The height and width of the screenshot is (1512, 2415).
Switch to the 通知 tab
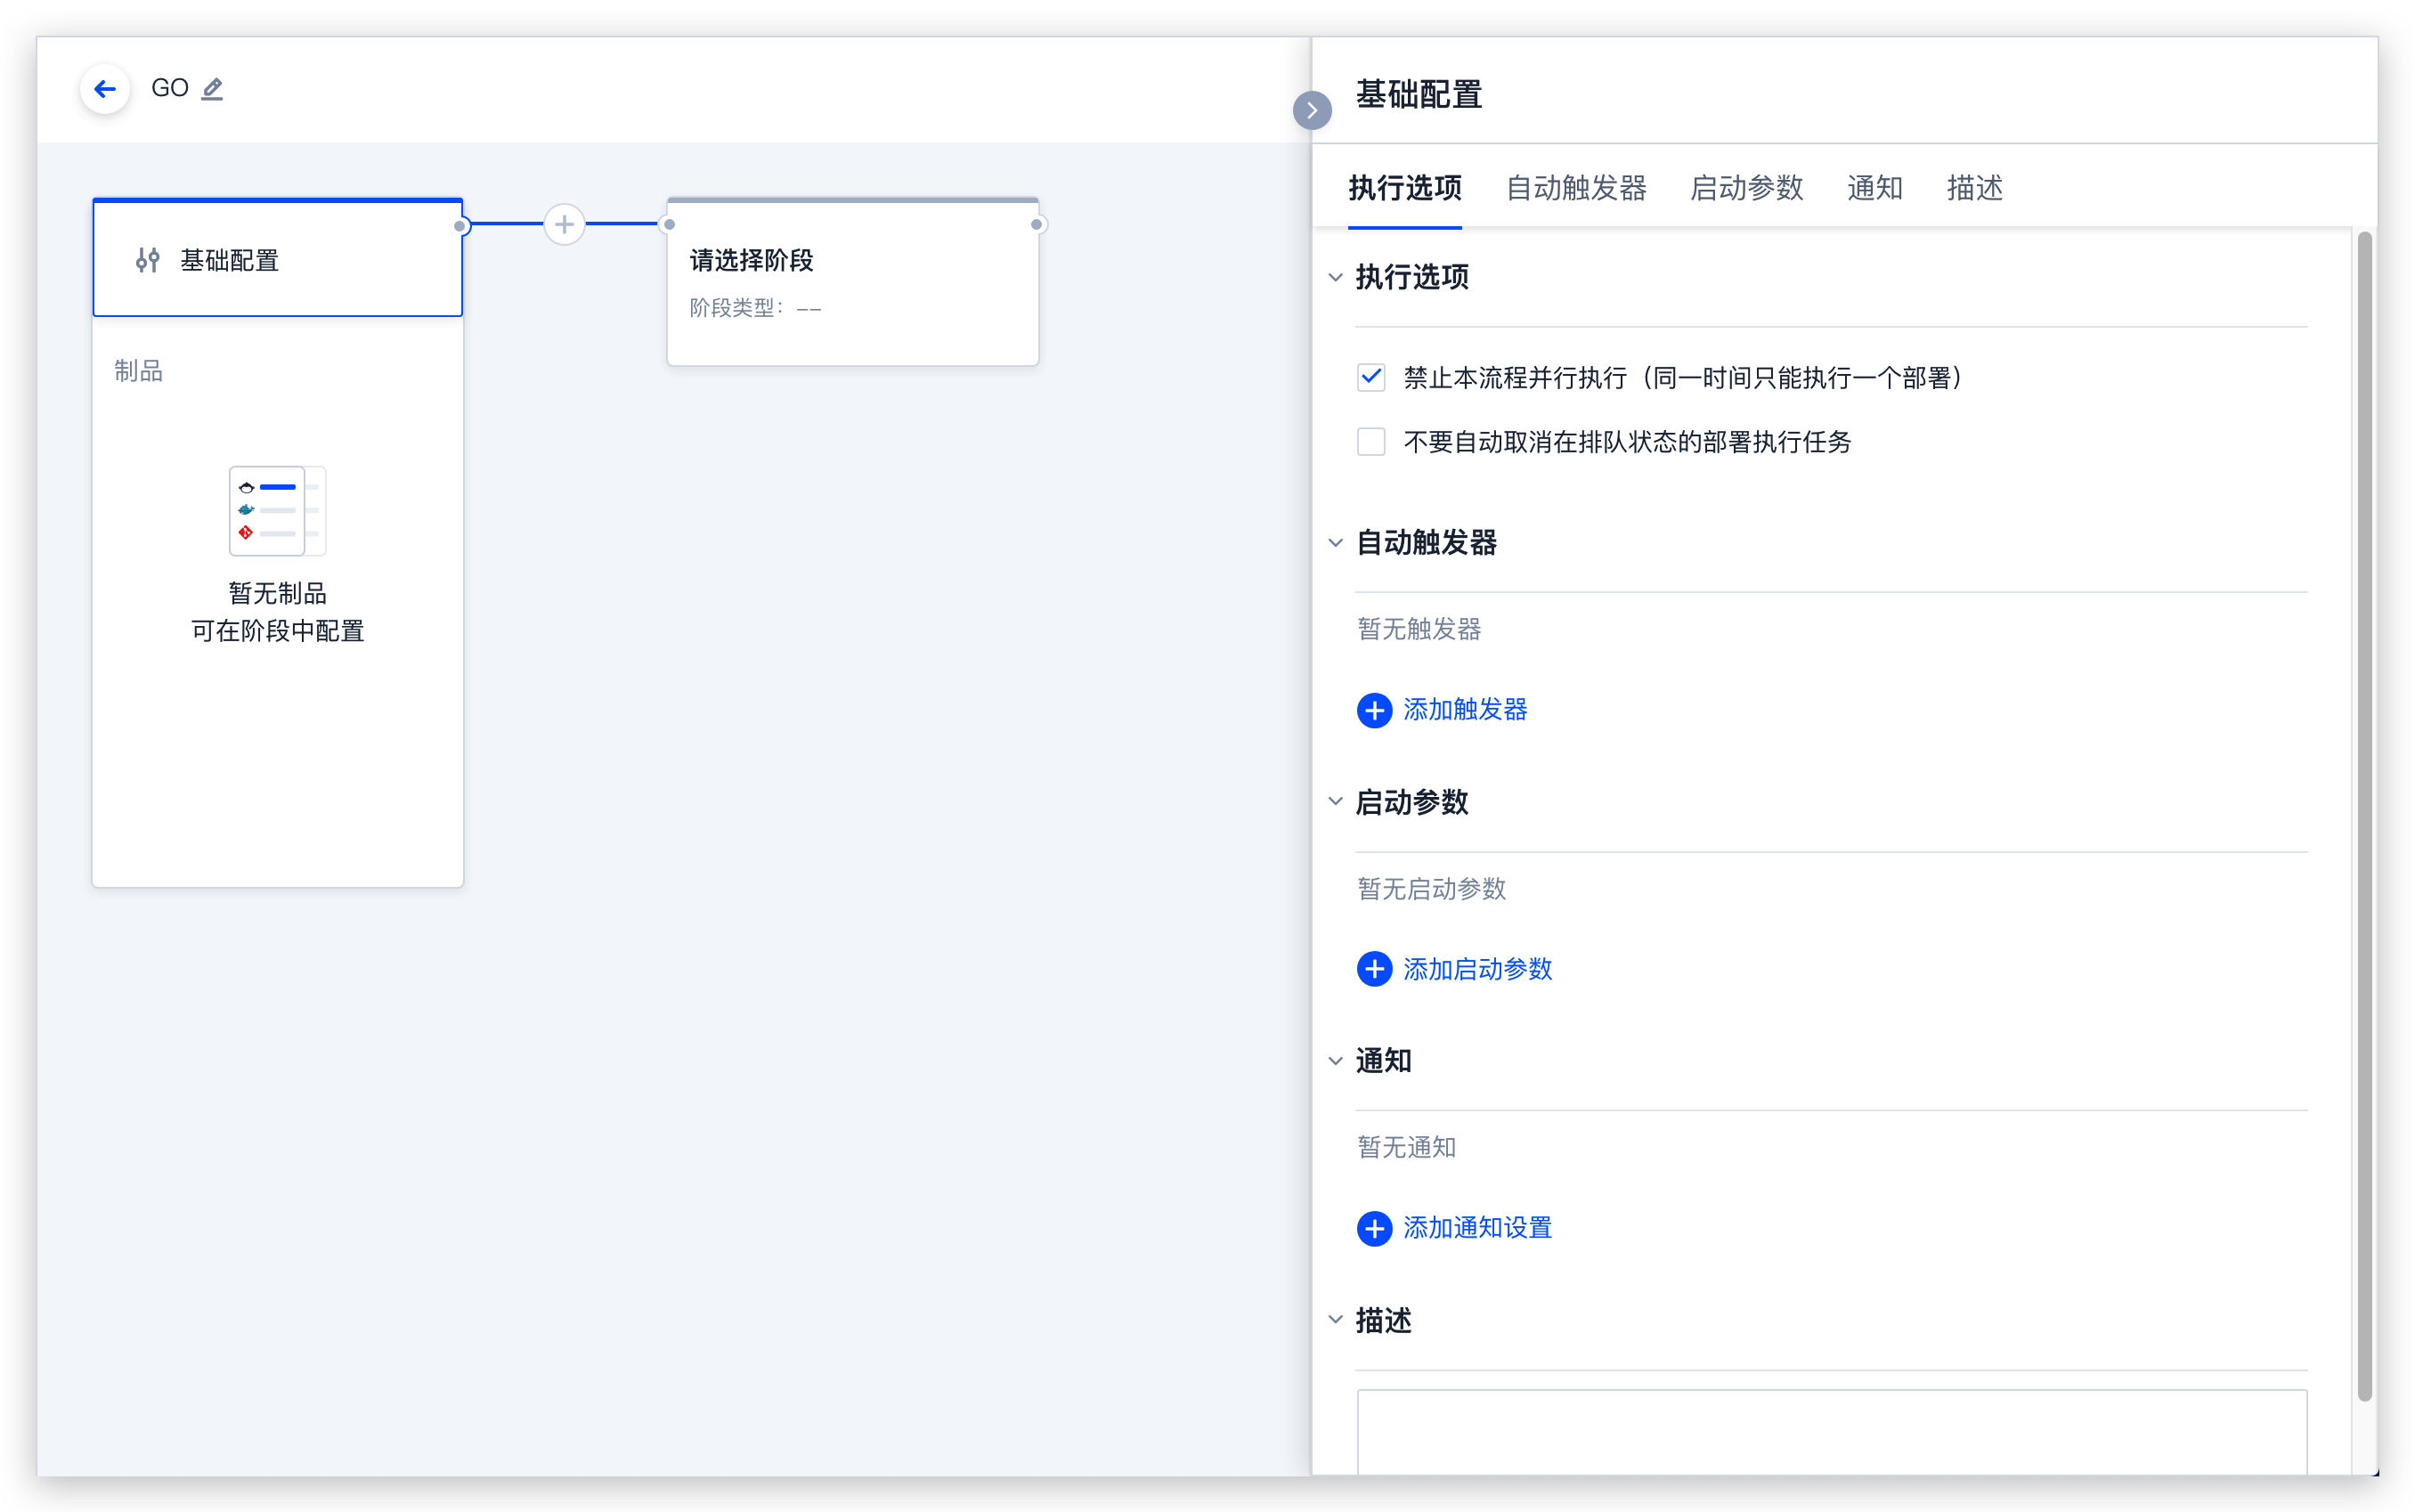click(x=1874, y=188)
